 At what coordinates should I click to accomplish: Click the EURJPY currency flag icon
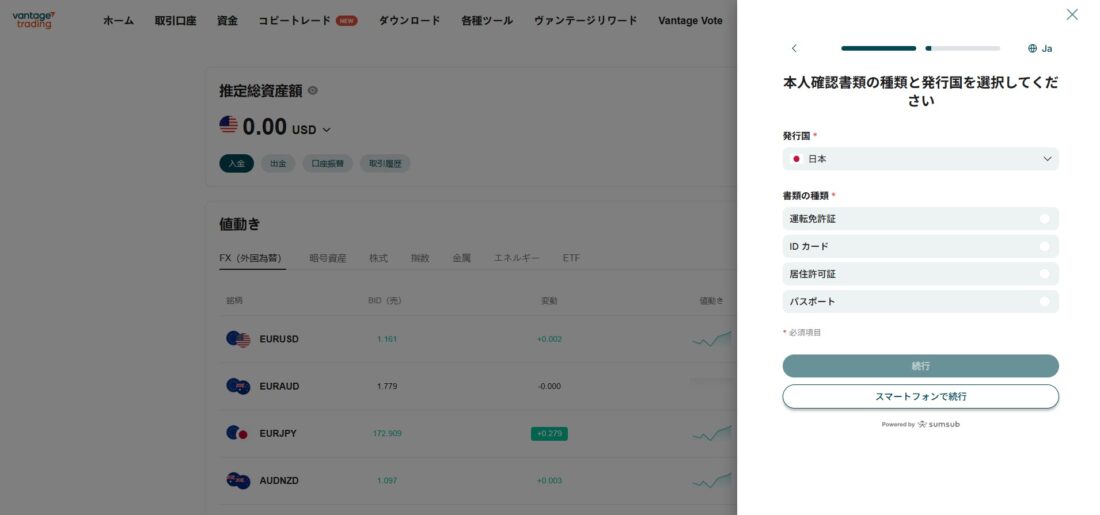pyautogui.click(x=237, y=433)
